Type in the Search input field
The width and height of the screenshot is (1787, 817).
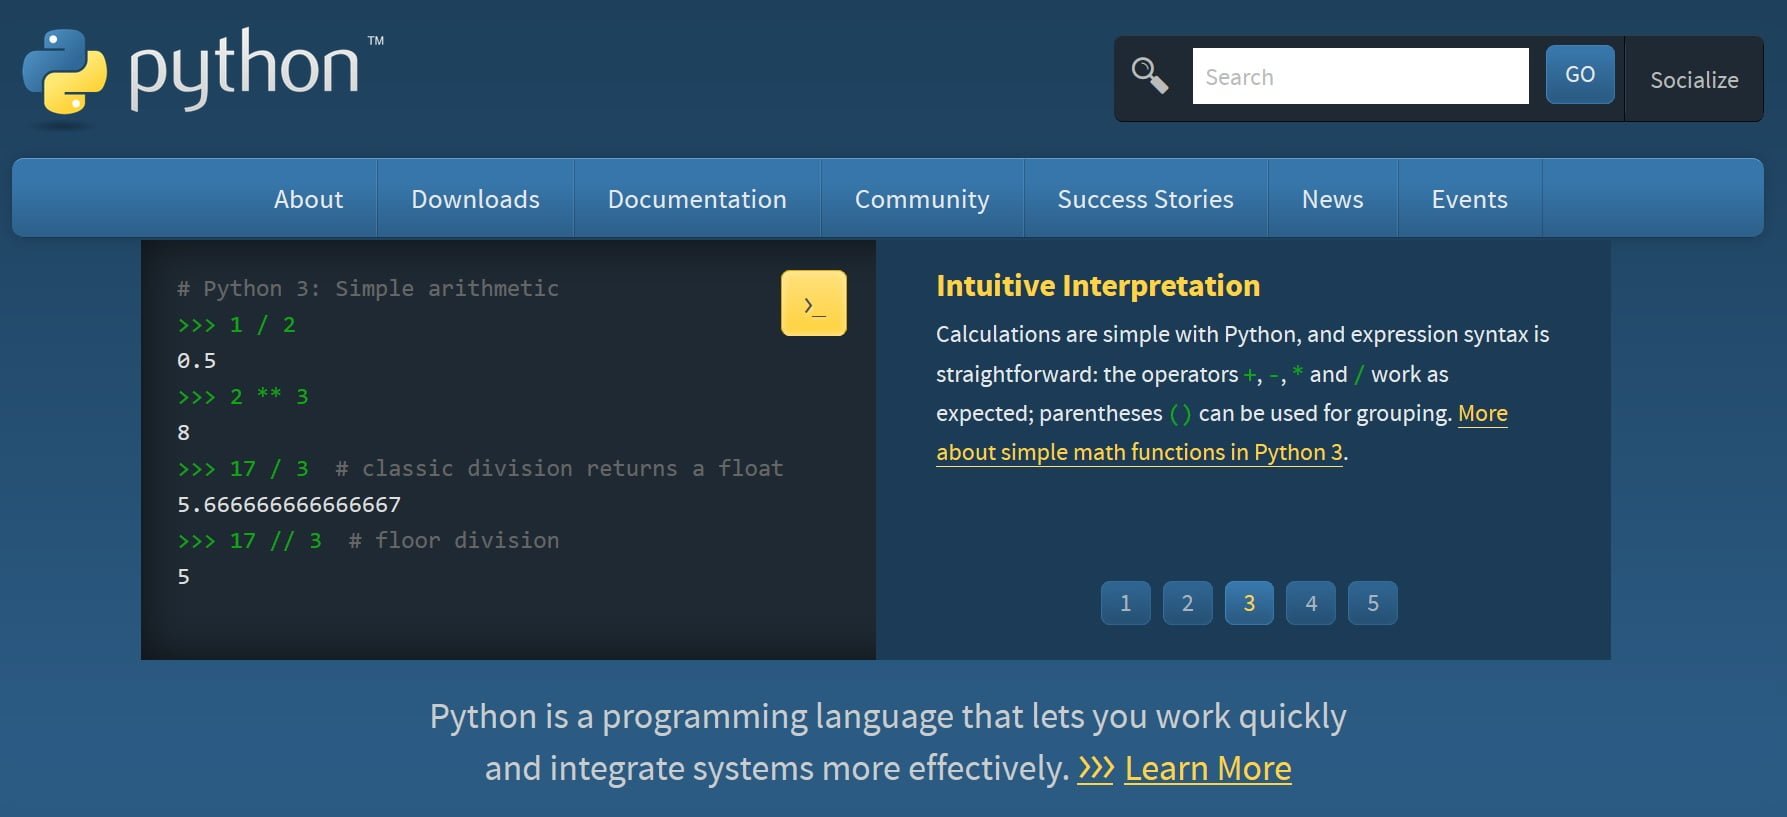click(1359, 76)
